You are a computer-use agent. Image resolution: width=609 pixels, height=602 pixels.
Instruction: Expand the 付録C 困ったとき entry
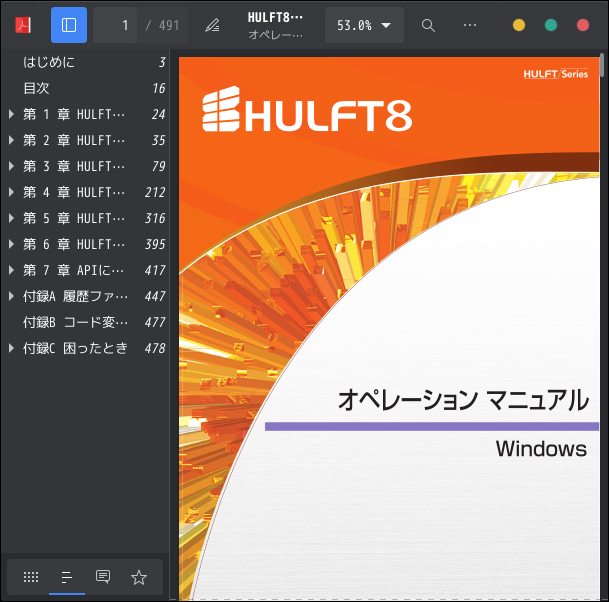(x=11, y=348)
